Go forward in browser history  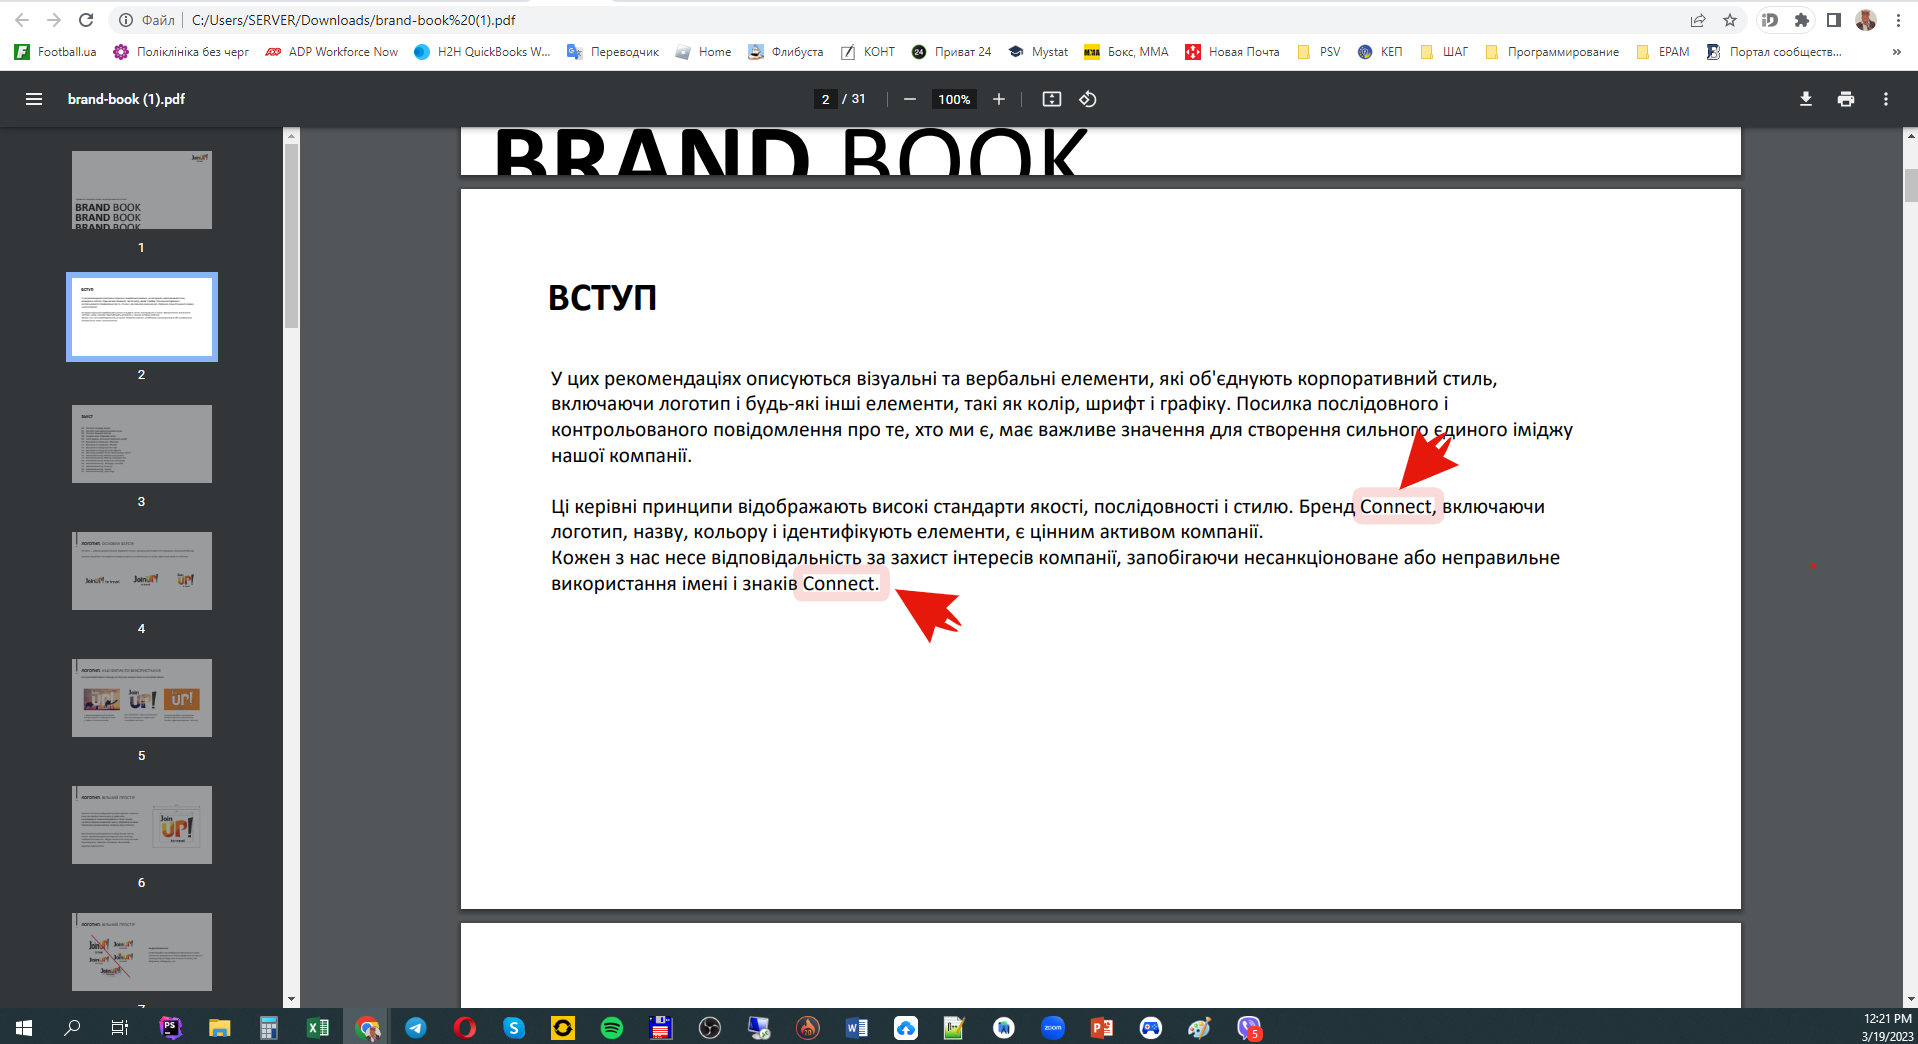point(54,20)
